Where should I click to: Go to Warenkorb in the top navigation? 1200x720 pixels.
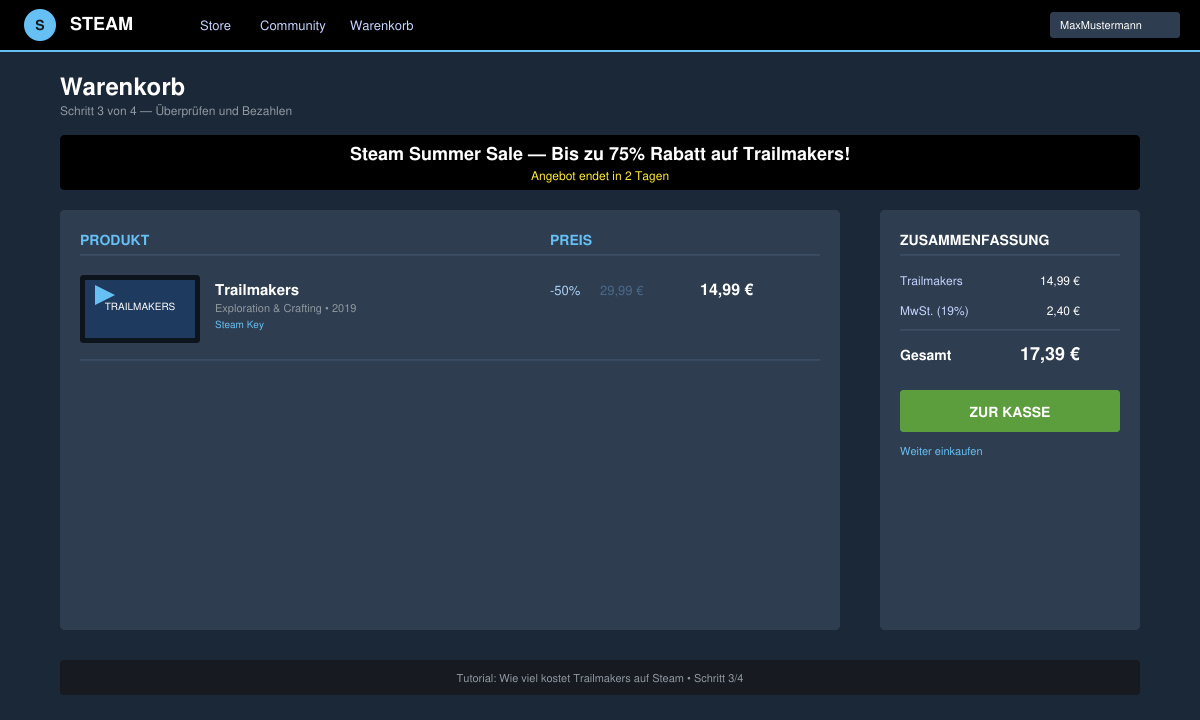click(x=381, y=26)
